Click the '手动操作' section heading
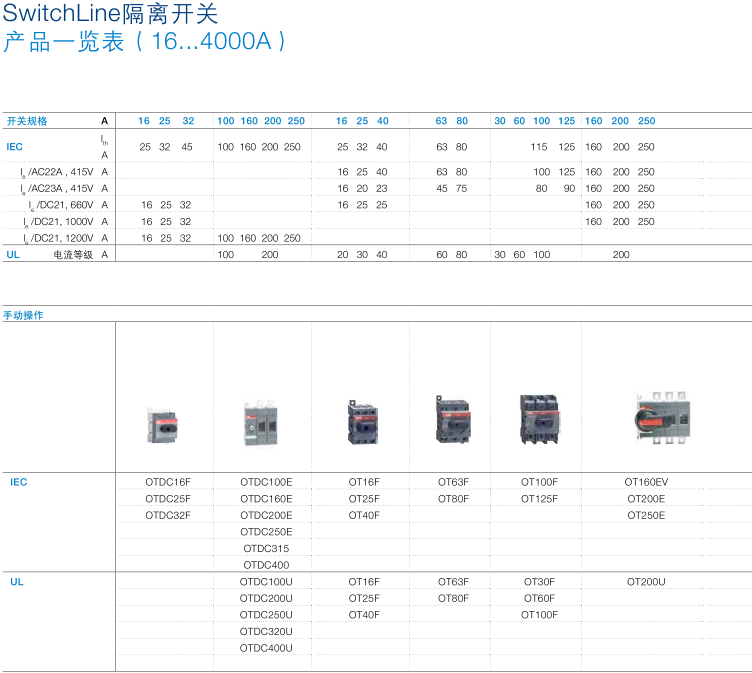This screenshot has width=752, height=673. (x=23, y=315)
